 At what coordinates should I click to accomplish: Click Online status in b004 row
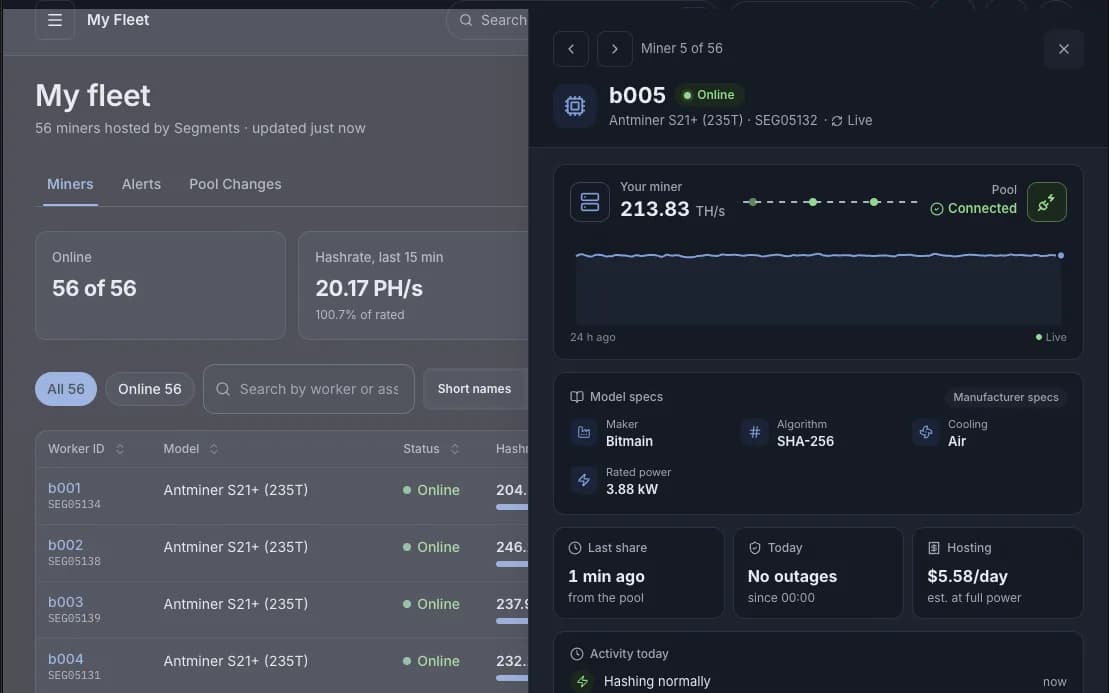coord(431,661)
